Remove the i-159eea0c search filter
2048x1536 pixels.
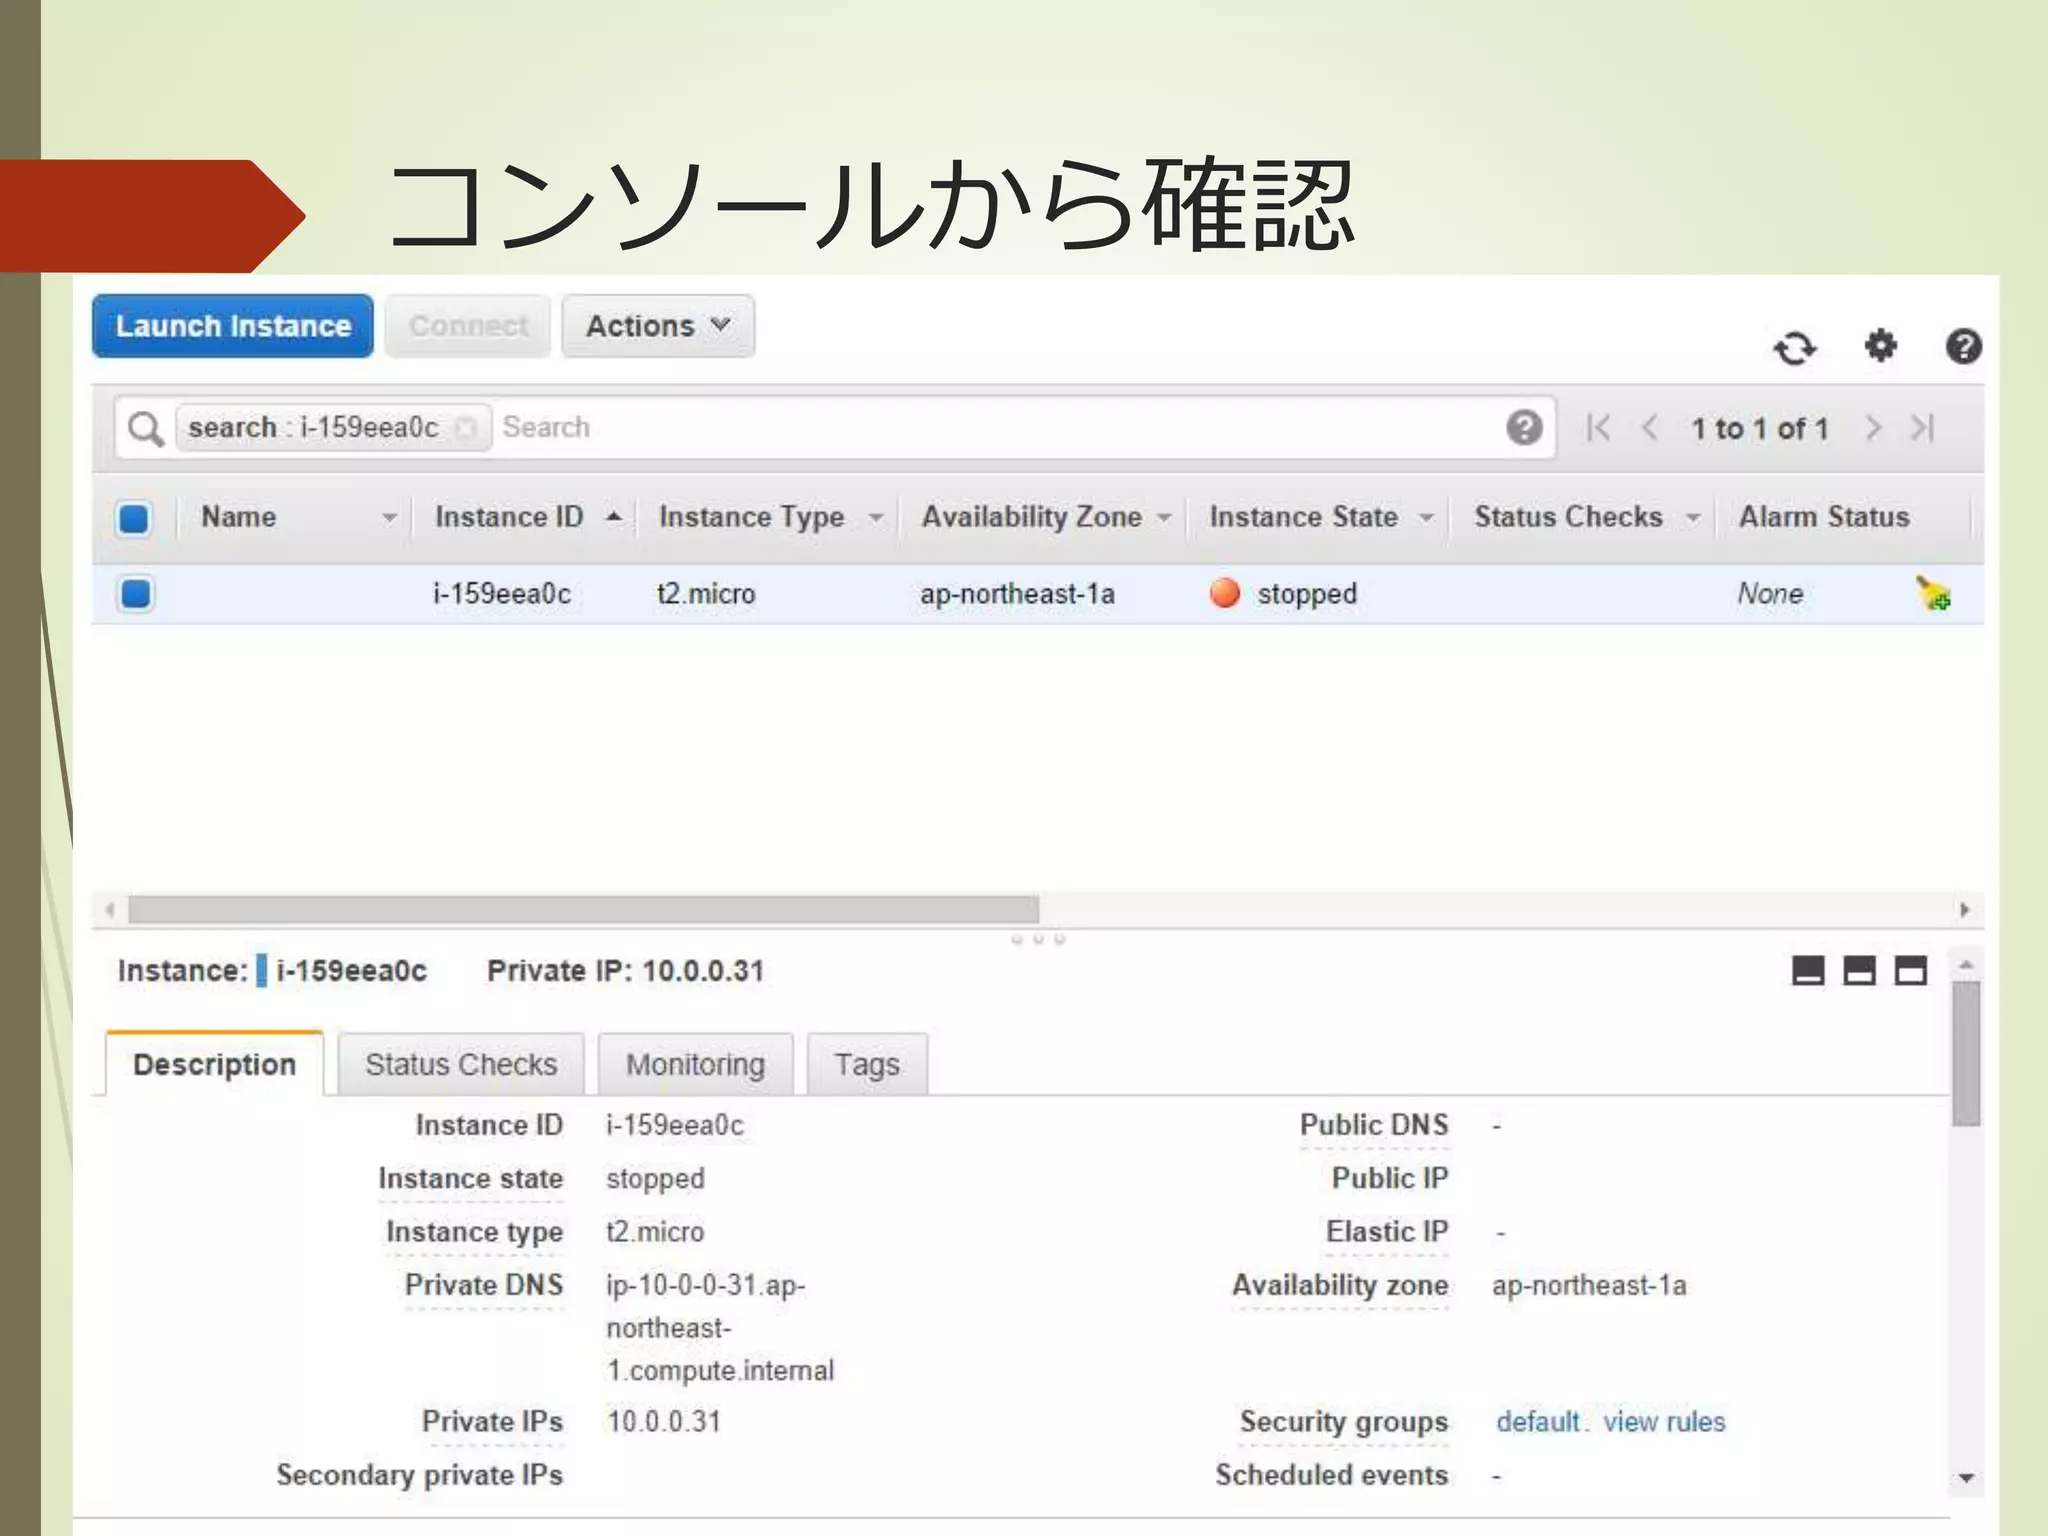[x=465, y=428]
